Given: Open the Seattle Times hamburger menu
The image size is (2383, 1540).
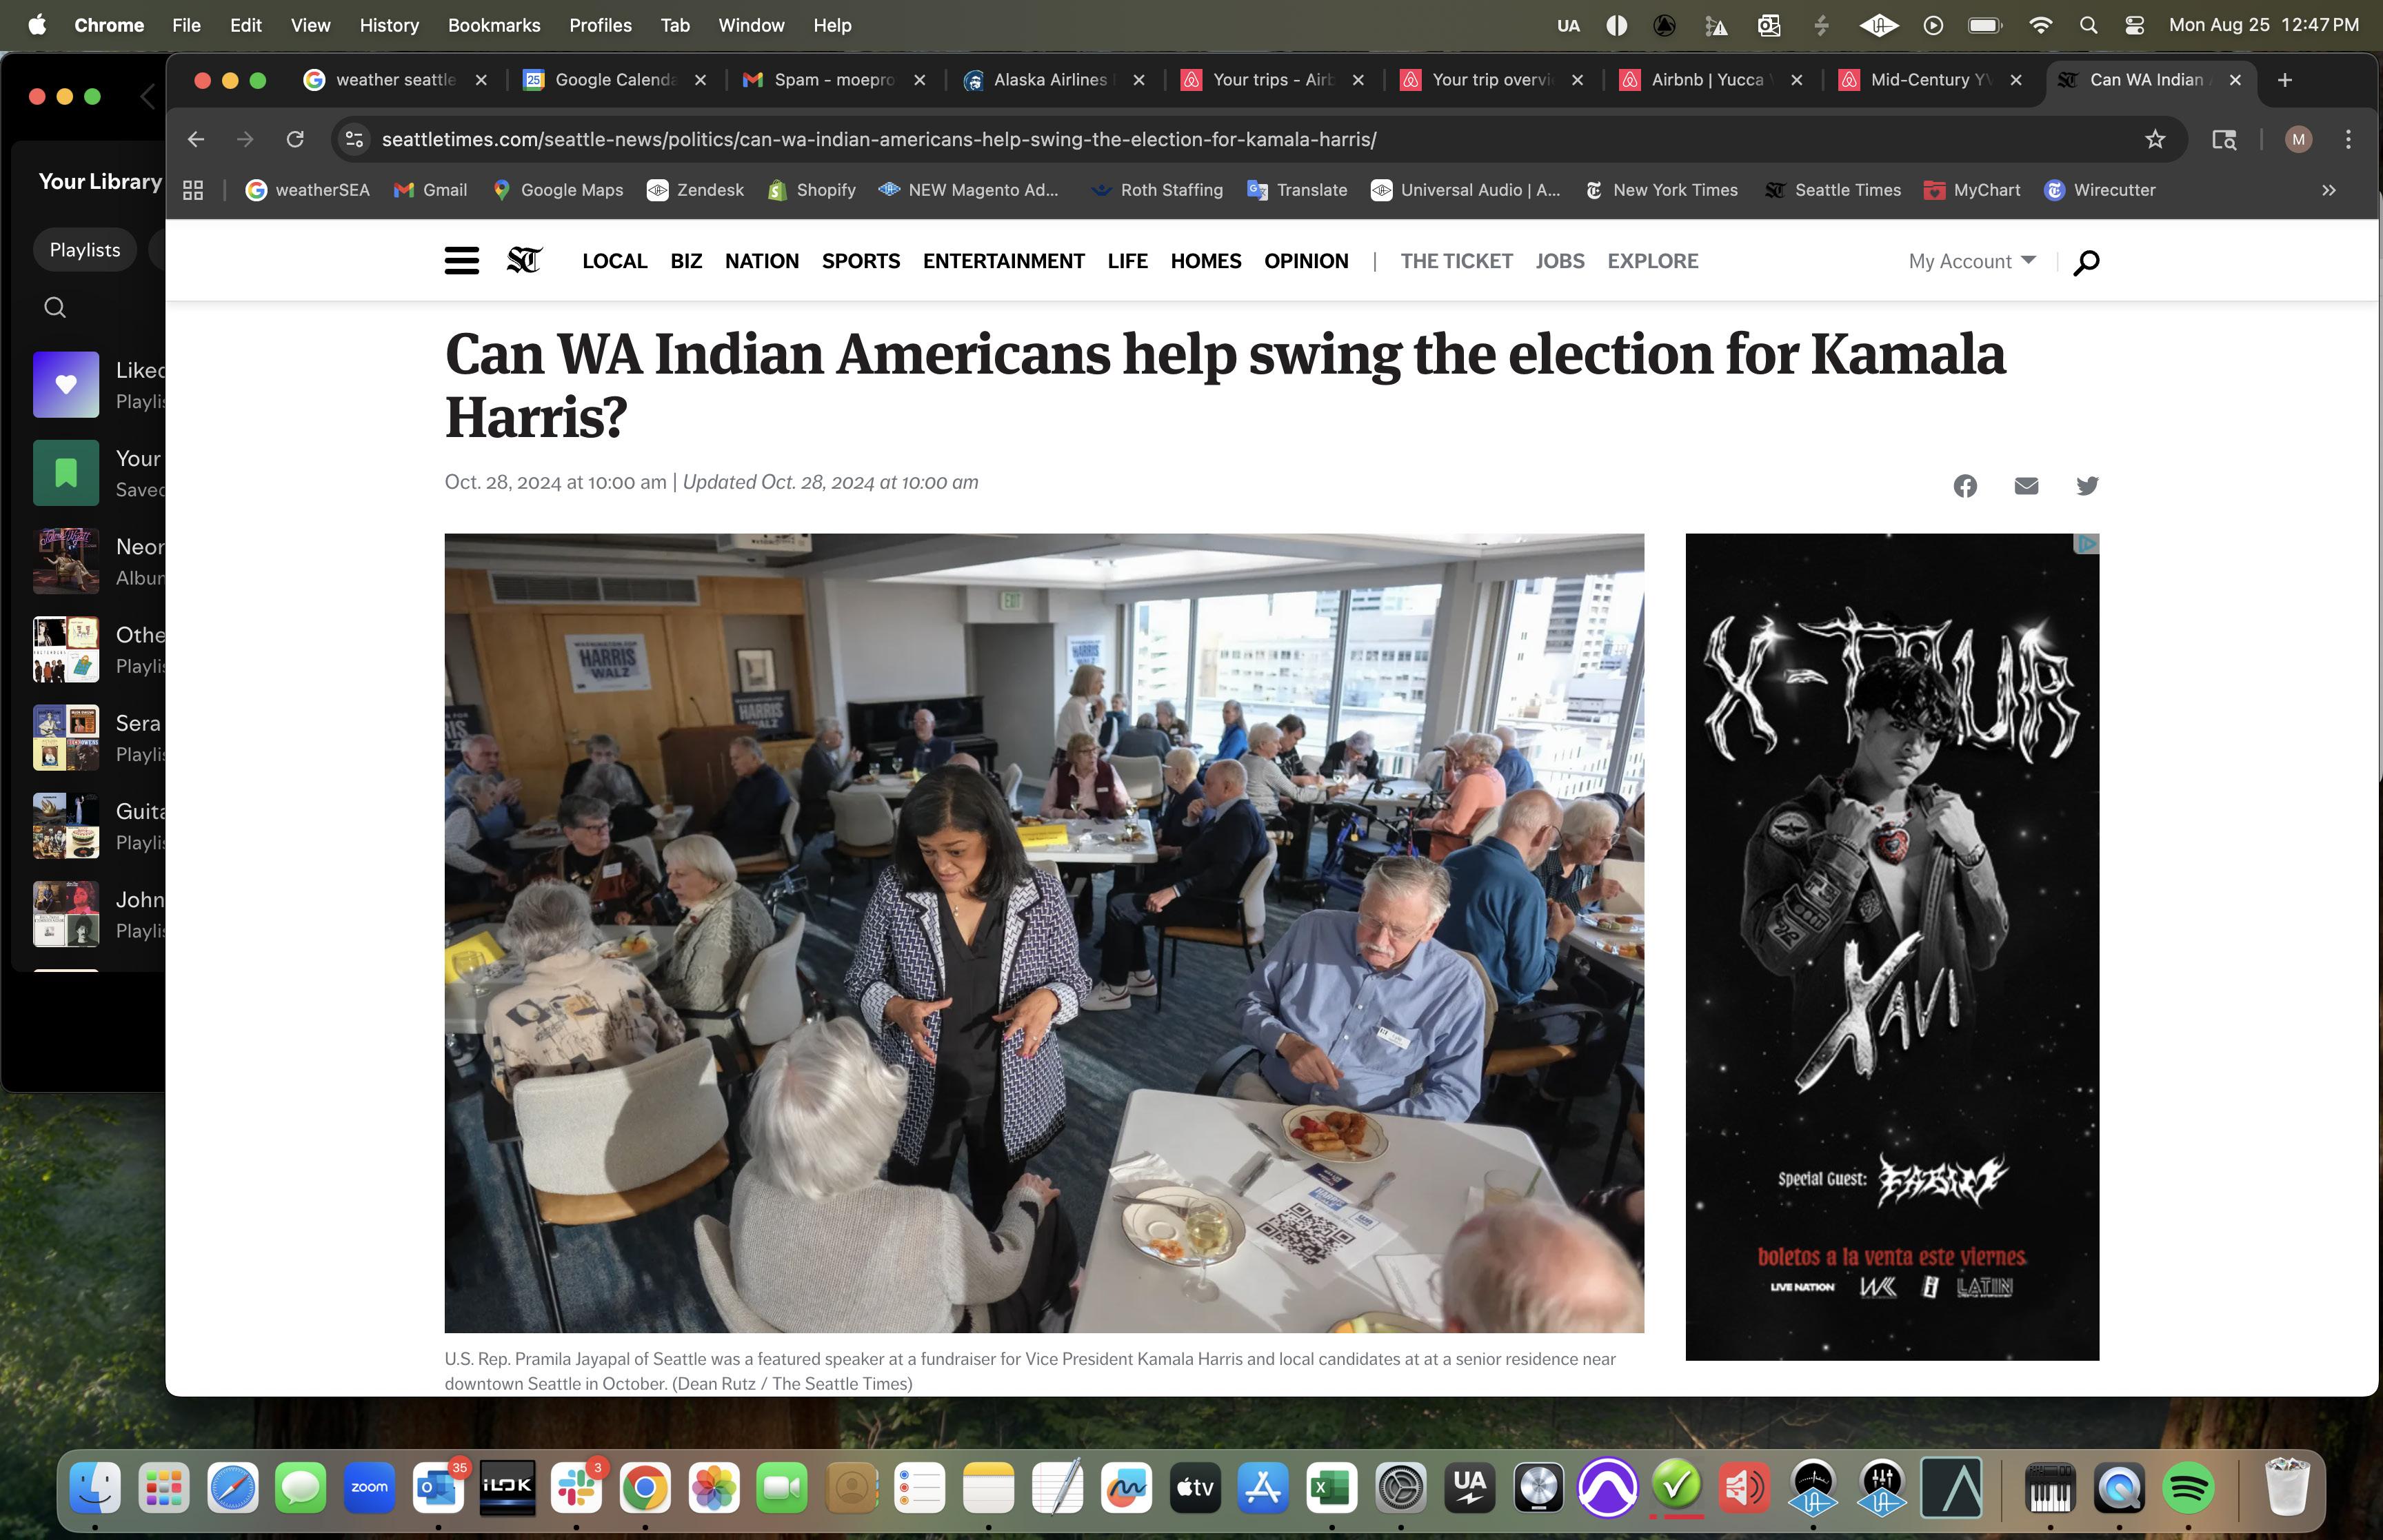Looking at the screenshot, I should point(461,261).
